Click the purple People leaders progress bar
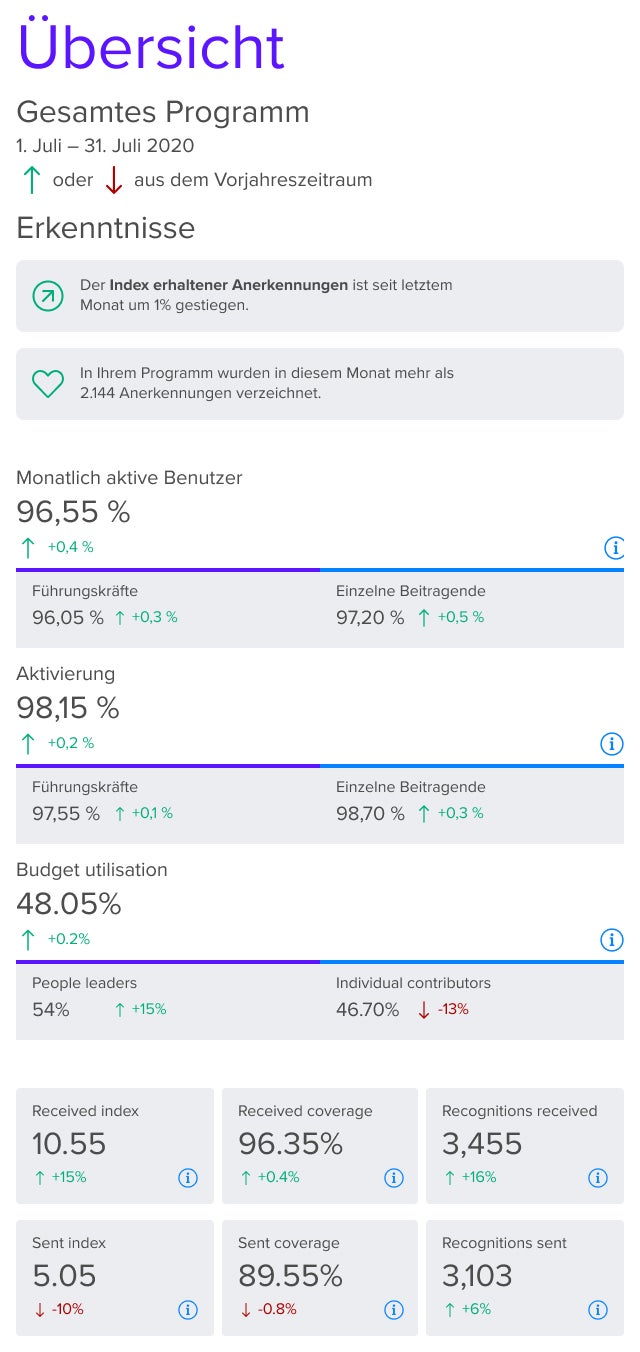Screen dimensions: 640x1352 coord(168,962)
